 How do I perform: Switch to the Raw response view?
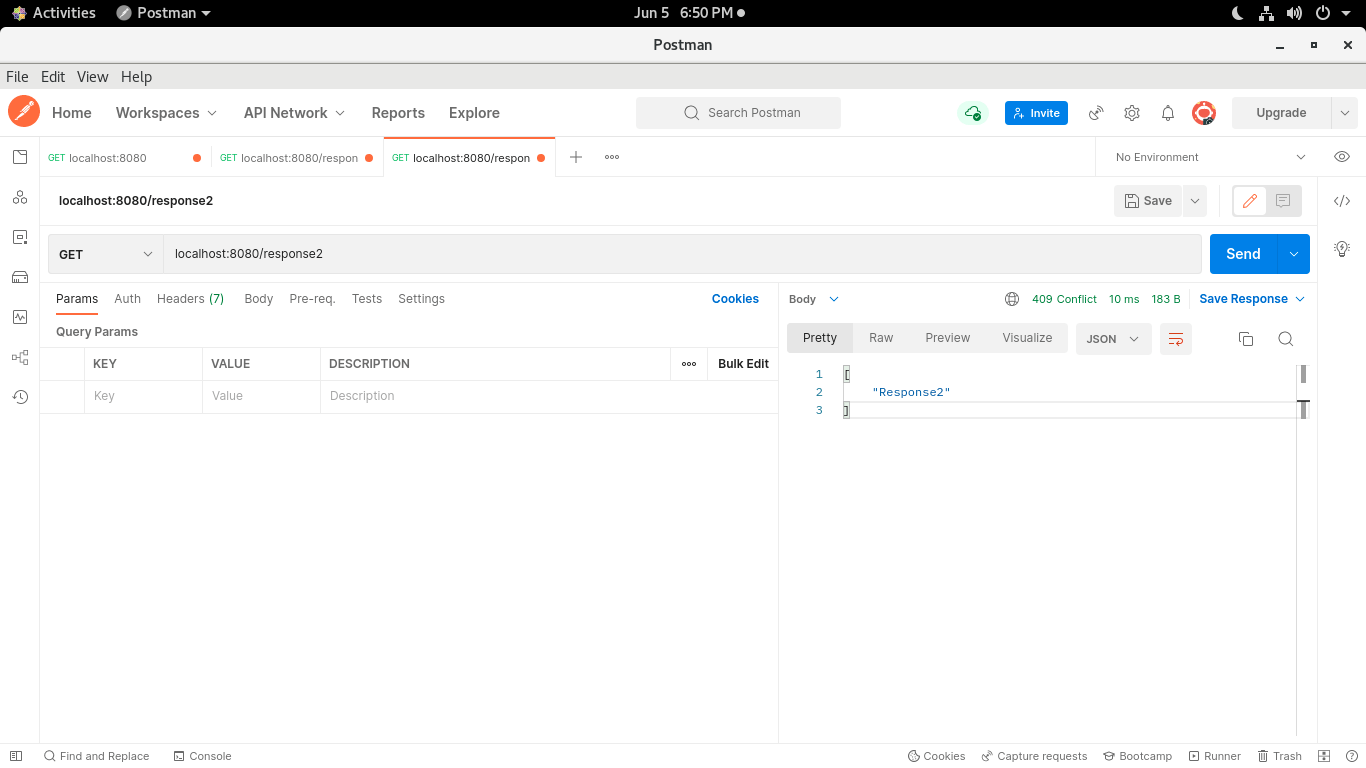[880, 338]
